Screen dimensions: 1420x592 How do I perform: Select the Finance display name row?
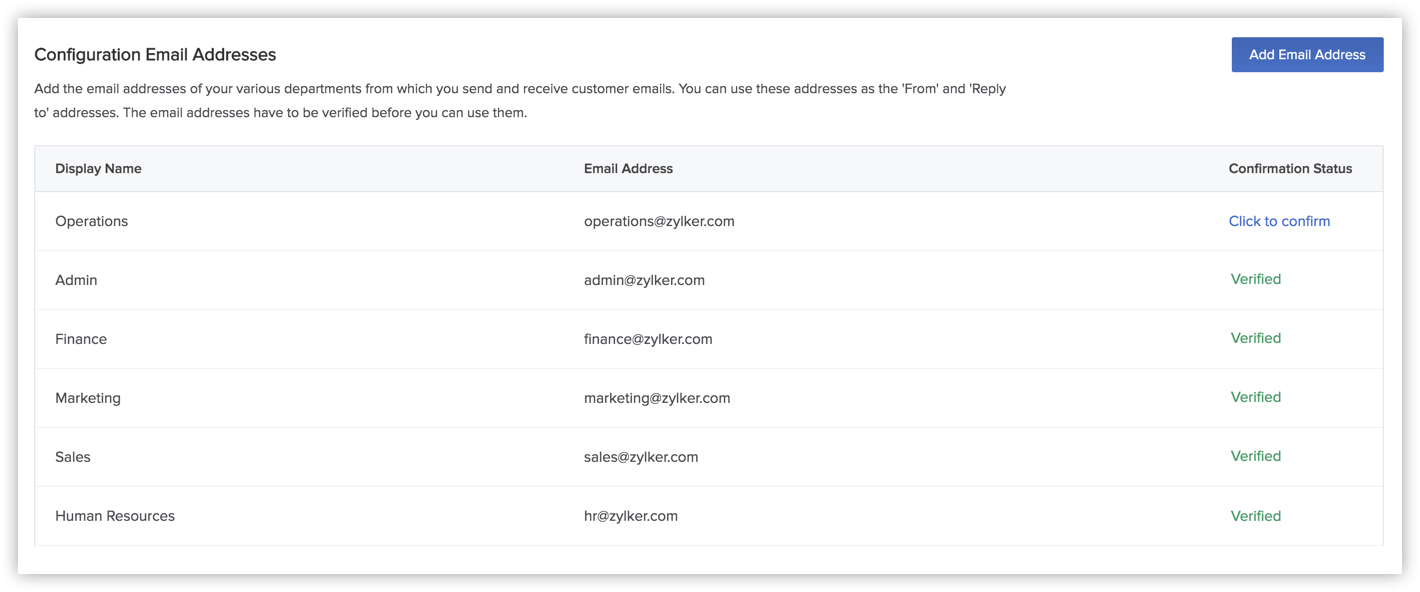(x=81, y=339)
